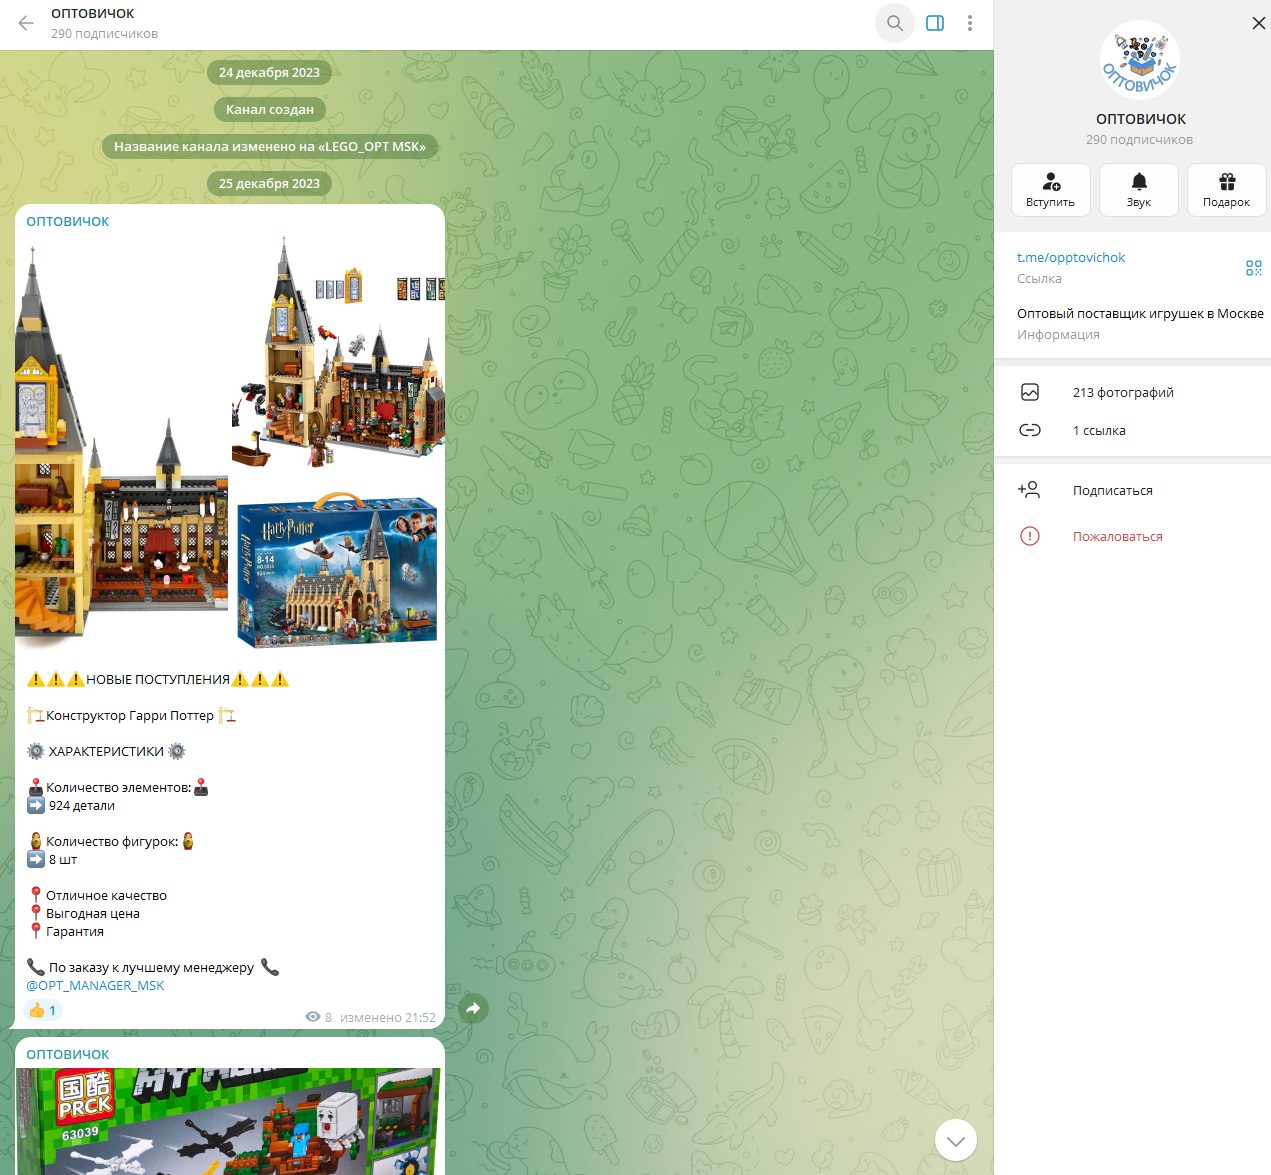Click the Вступить join button
This screenshot has width=1271, height=1175.
click(1050, 190)
